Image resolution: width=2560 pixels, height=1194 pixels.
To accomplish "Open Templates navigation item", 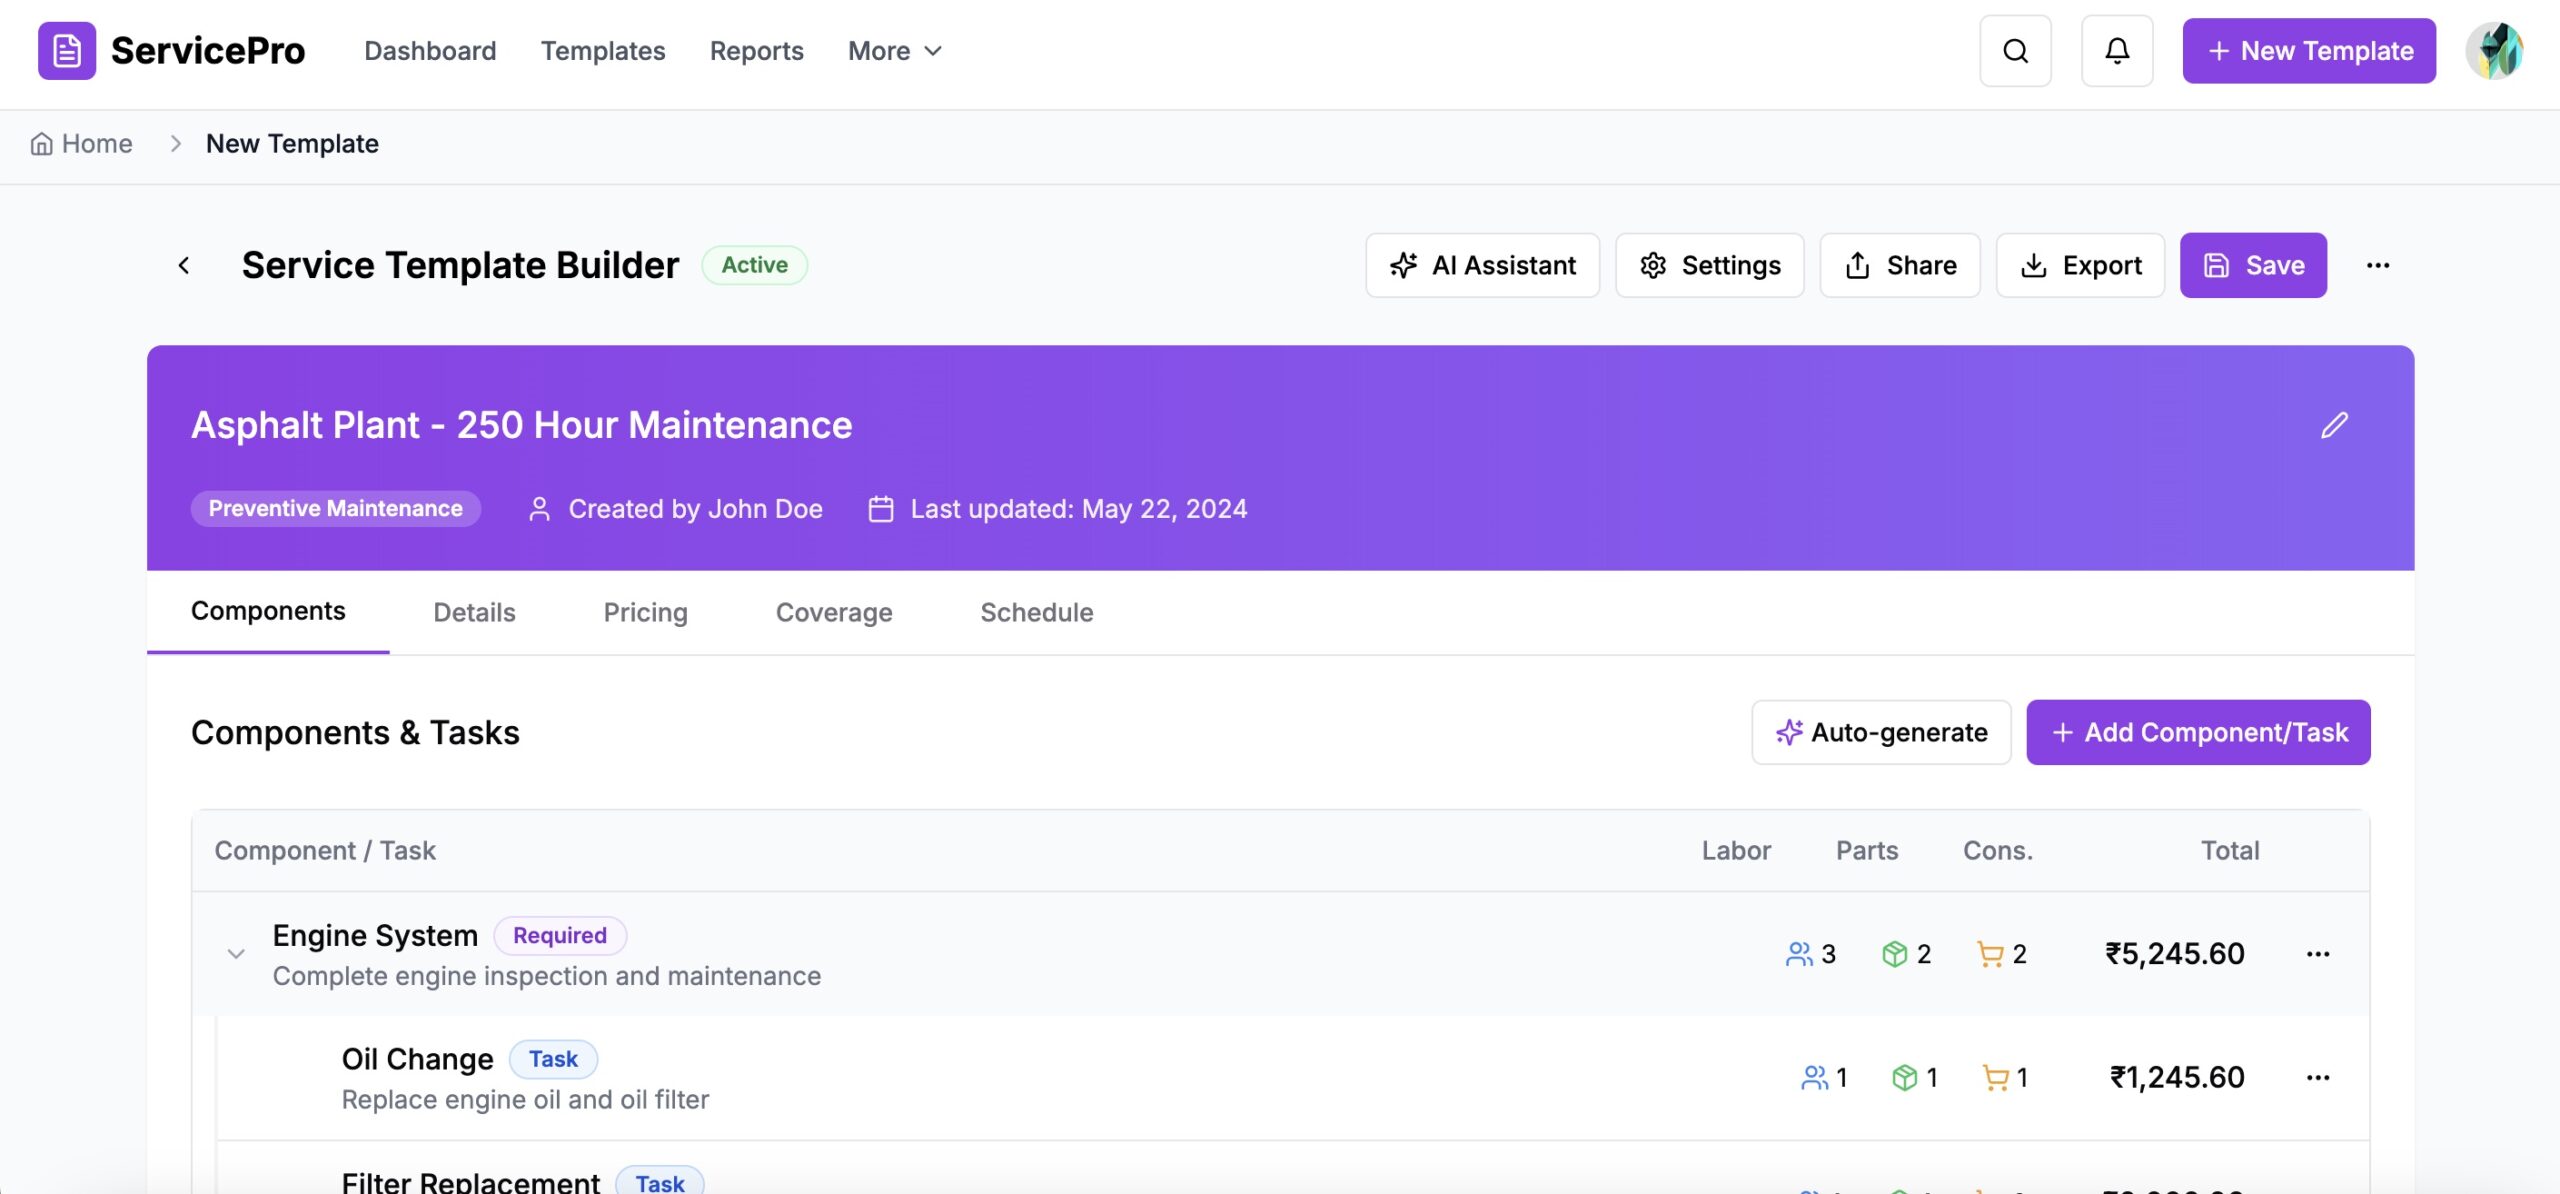I will coord(603,51).
